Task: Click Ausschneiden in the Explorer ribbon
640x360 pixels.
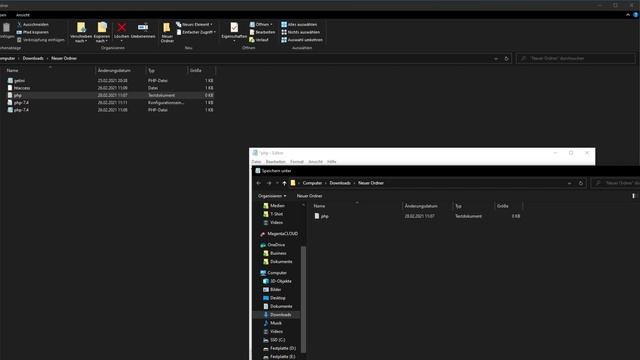Action: pos(32,24)
